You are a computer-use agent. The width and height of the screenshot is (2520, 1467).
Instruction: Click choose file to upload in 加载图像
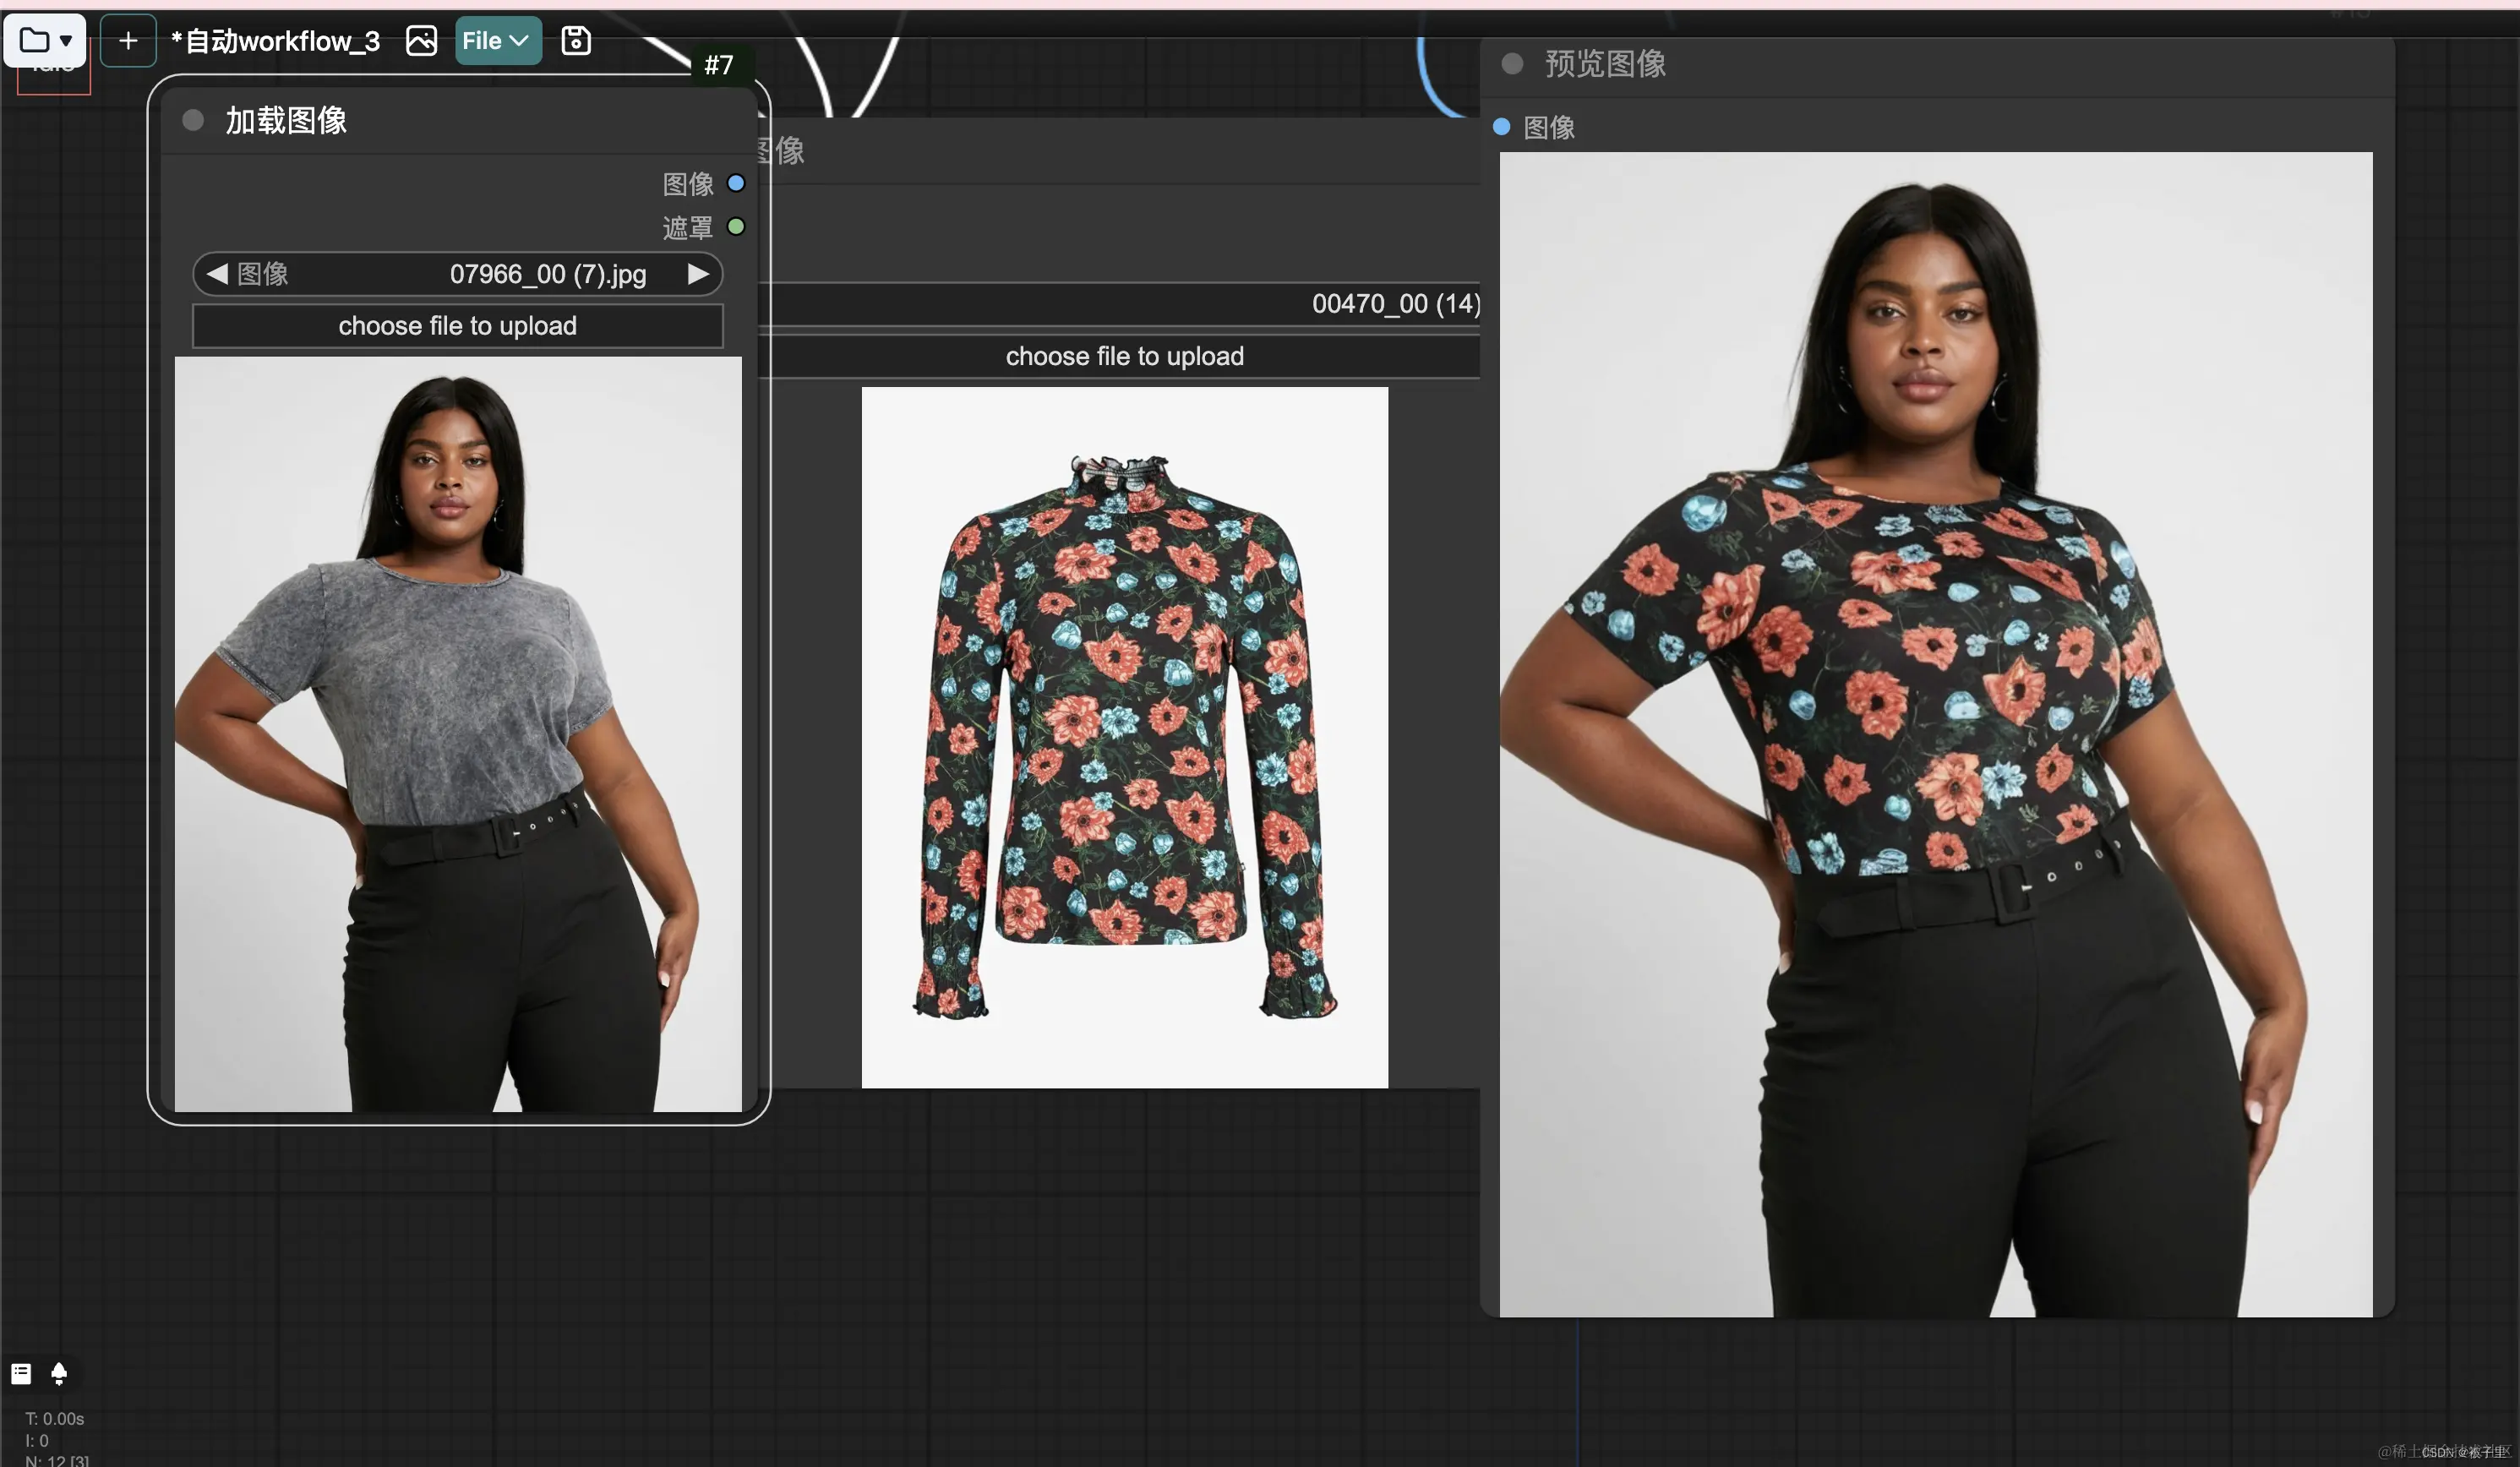[x=457, y=326]
